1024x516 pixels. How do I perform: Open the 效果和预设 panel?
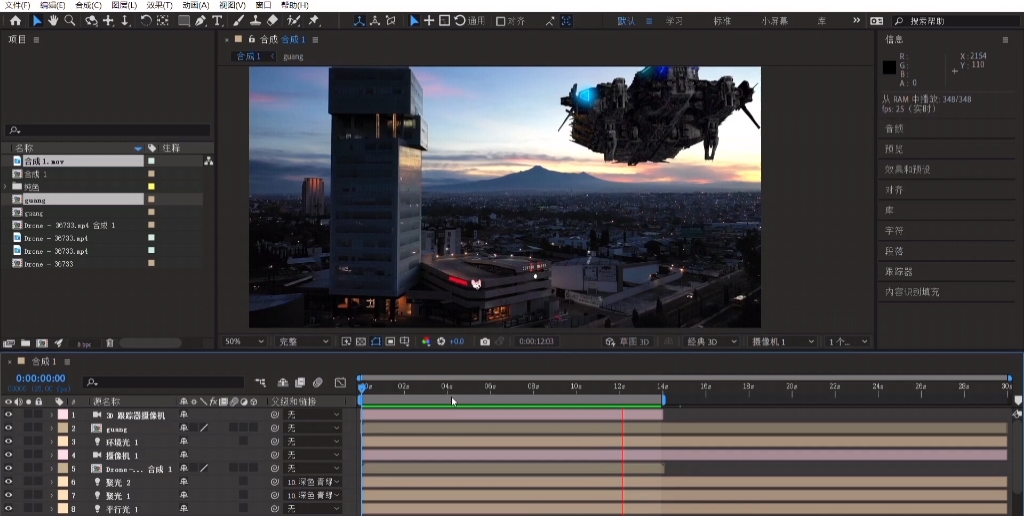coord(907,169)
